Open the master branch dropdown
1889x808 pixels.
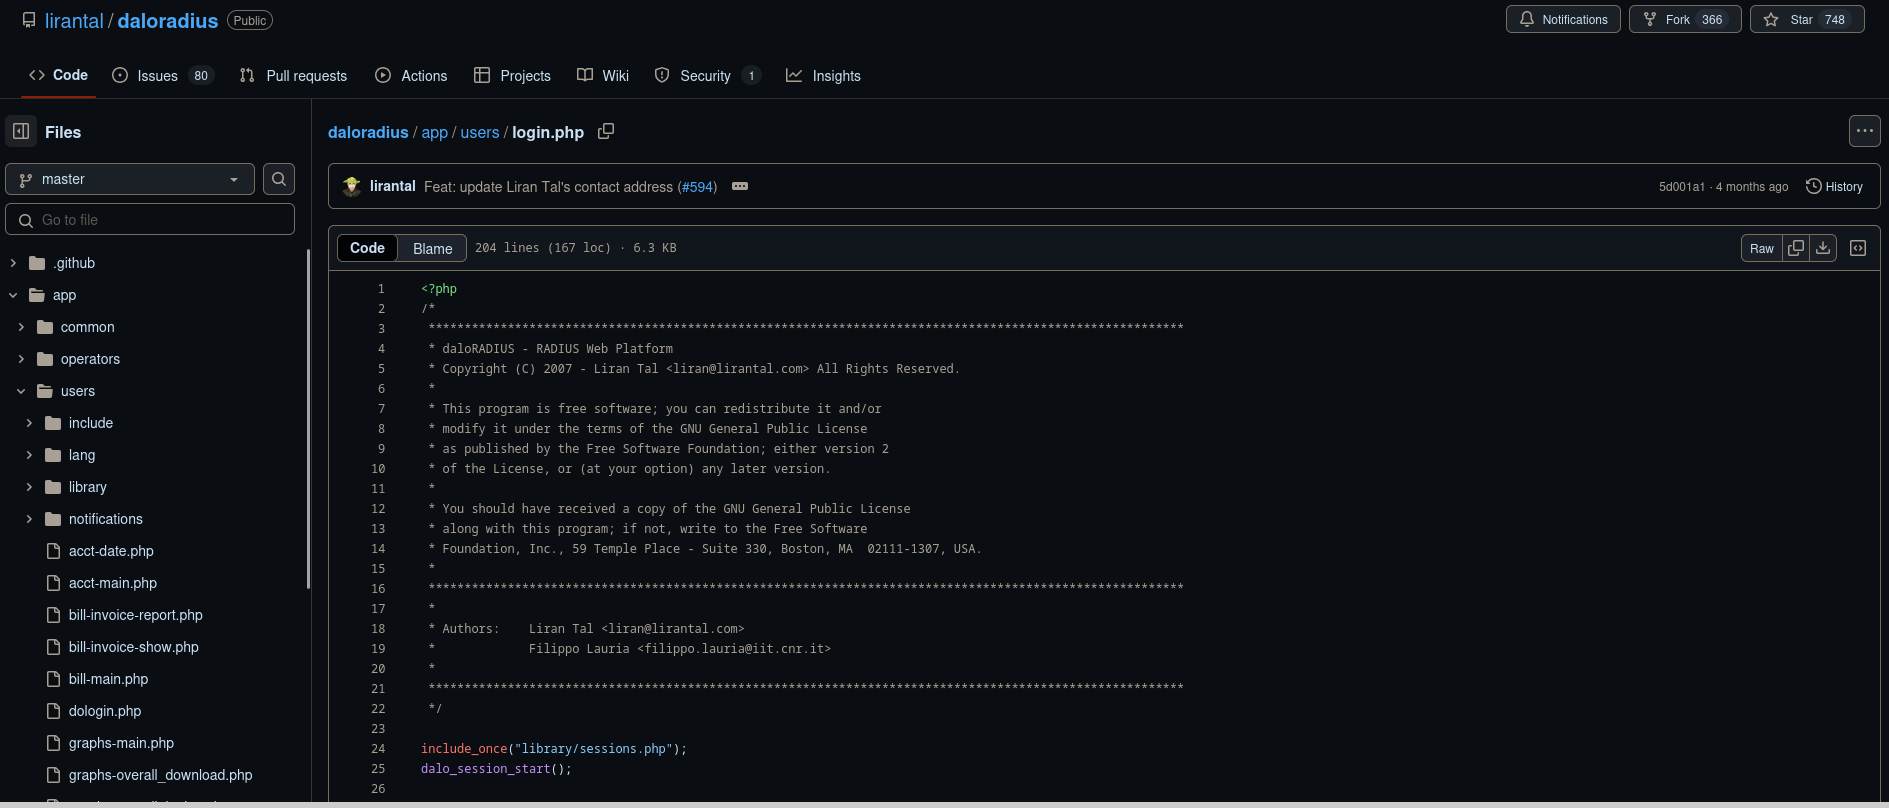(130, 179)
